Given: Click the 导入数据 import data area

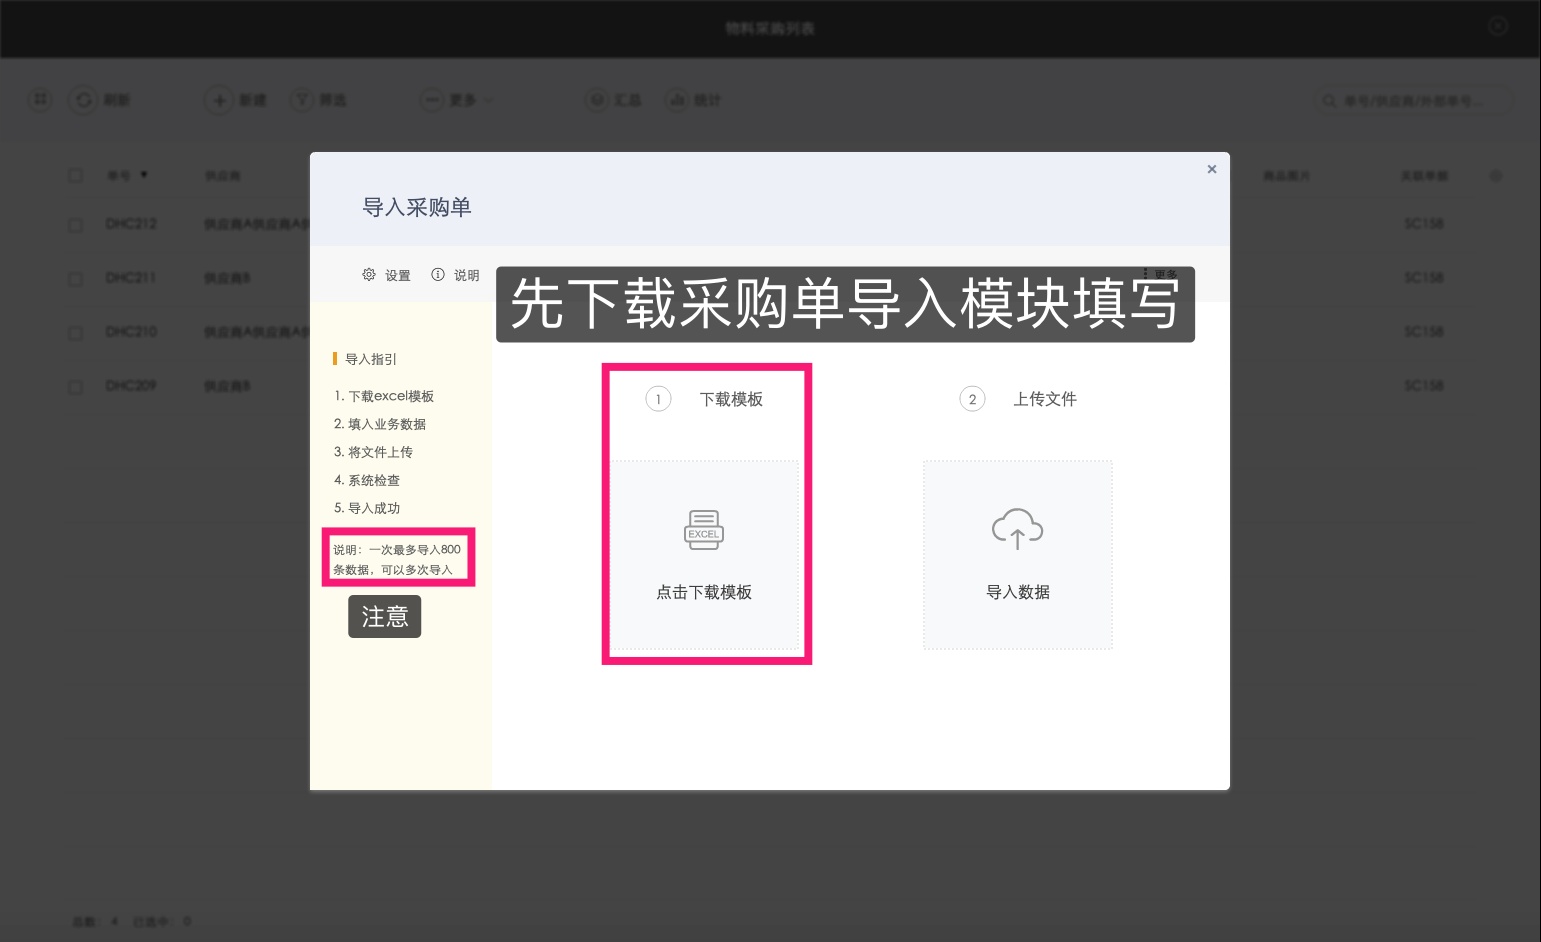Looking at the screenshot, I should (1017, 591).
